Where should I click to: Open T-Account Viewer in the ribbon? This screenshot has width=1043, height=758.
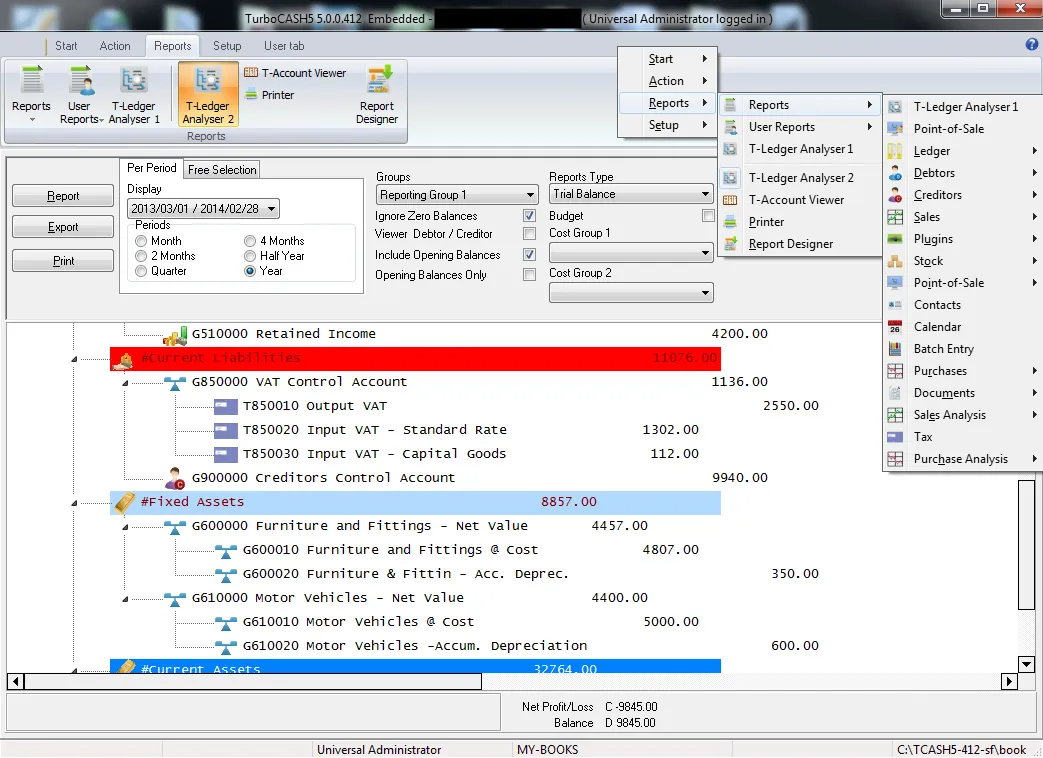pos(295,73)
